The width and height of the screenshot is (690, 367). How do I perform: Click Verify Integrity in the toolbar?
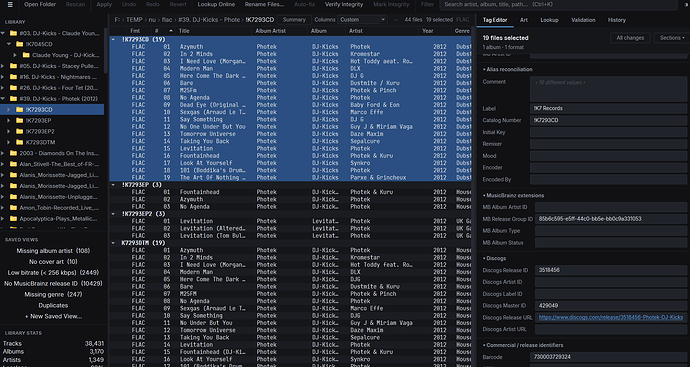click(x=344, y=4)
